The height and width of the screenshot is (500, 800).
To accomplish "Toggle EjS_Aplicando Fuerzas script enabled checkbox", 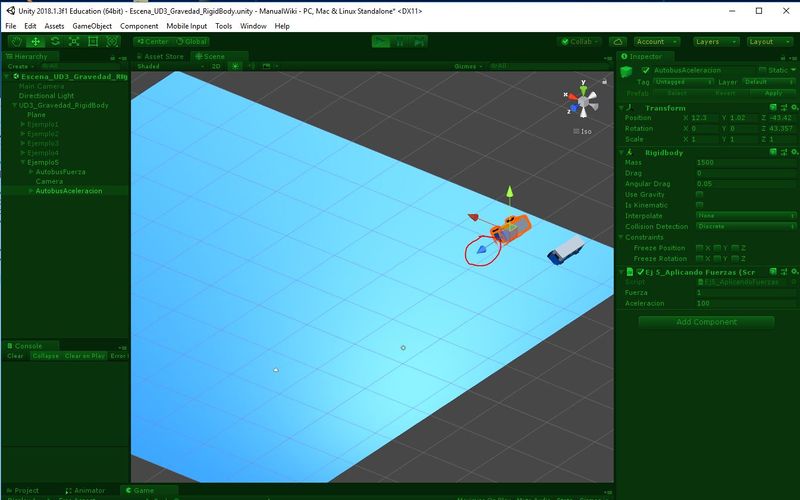I will (640, 272).
